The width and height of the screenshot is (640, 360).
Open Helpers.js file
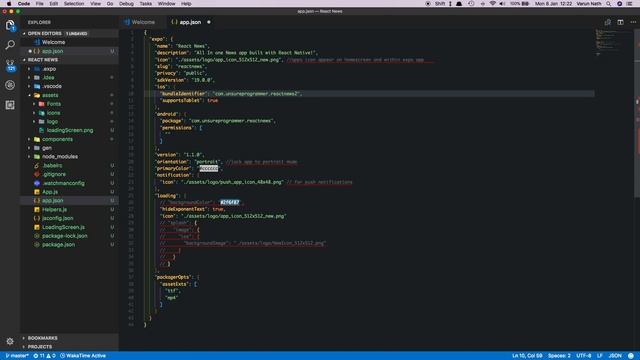coord(69,209)
